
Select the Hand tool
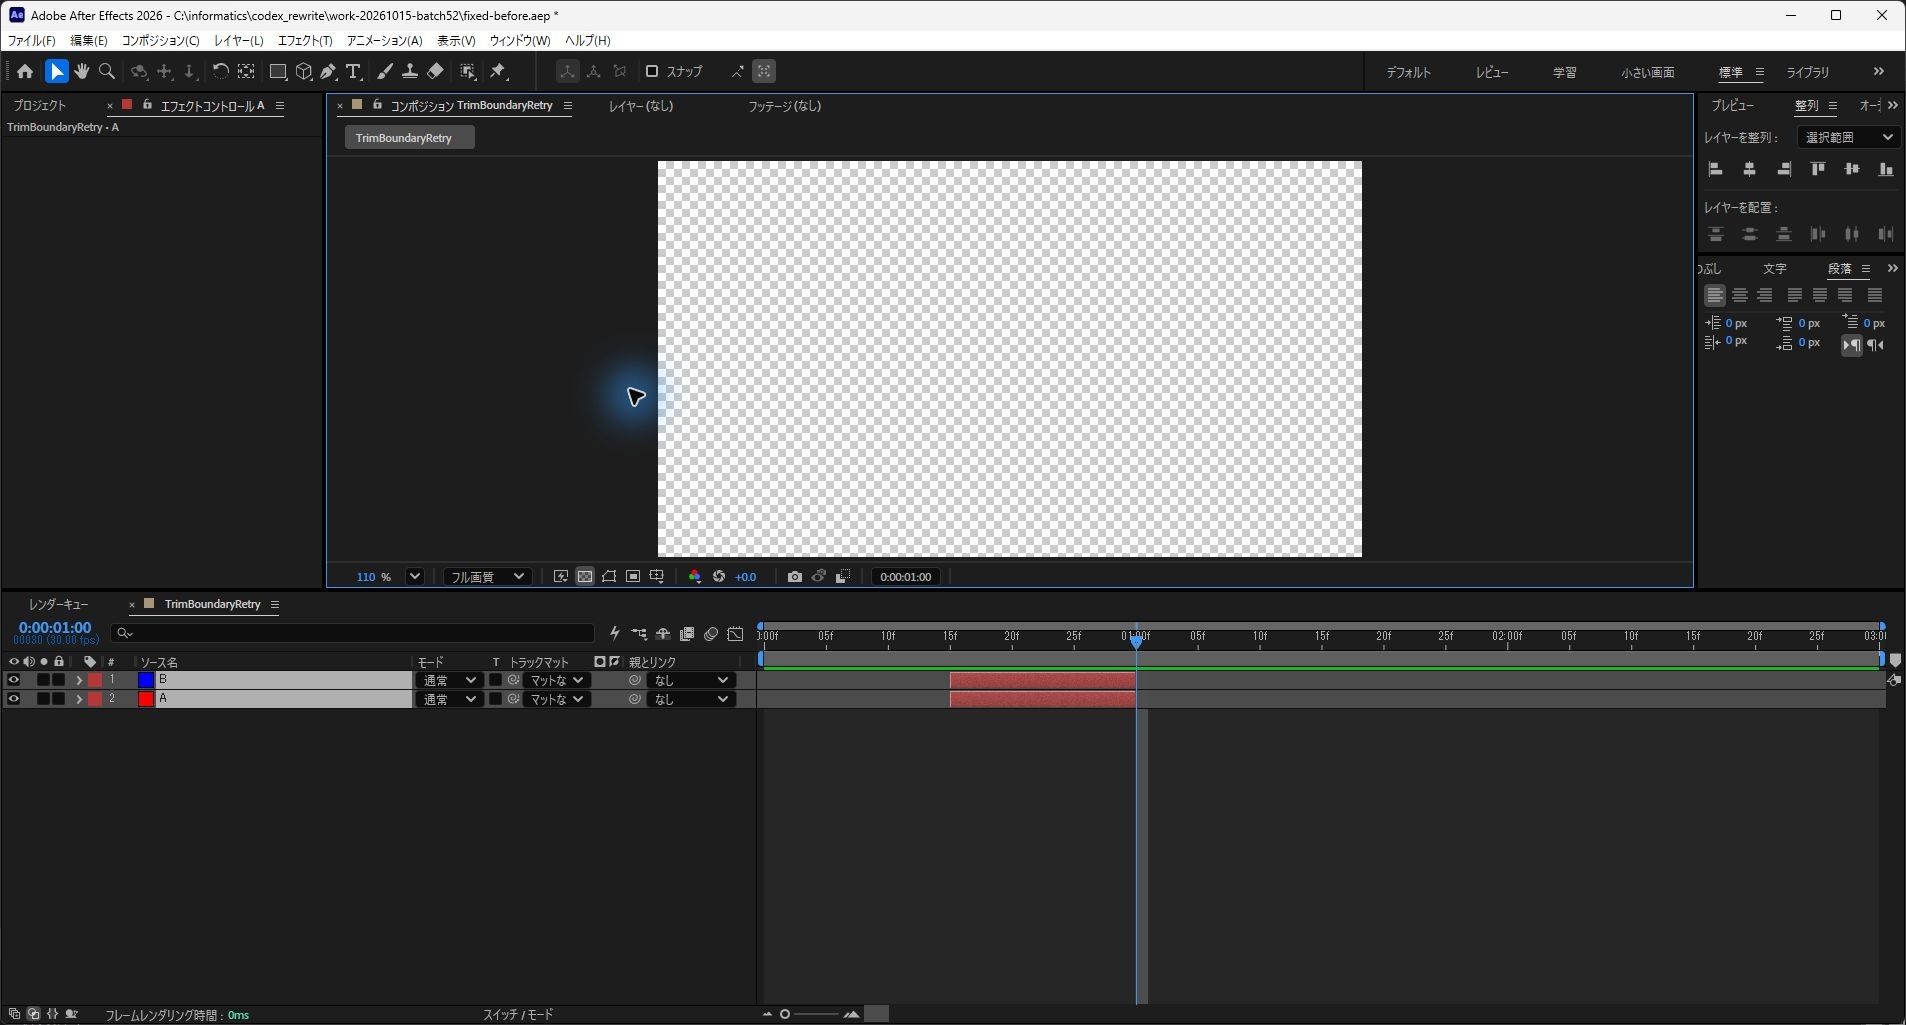82,71
